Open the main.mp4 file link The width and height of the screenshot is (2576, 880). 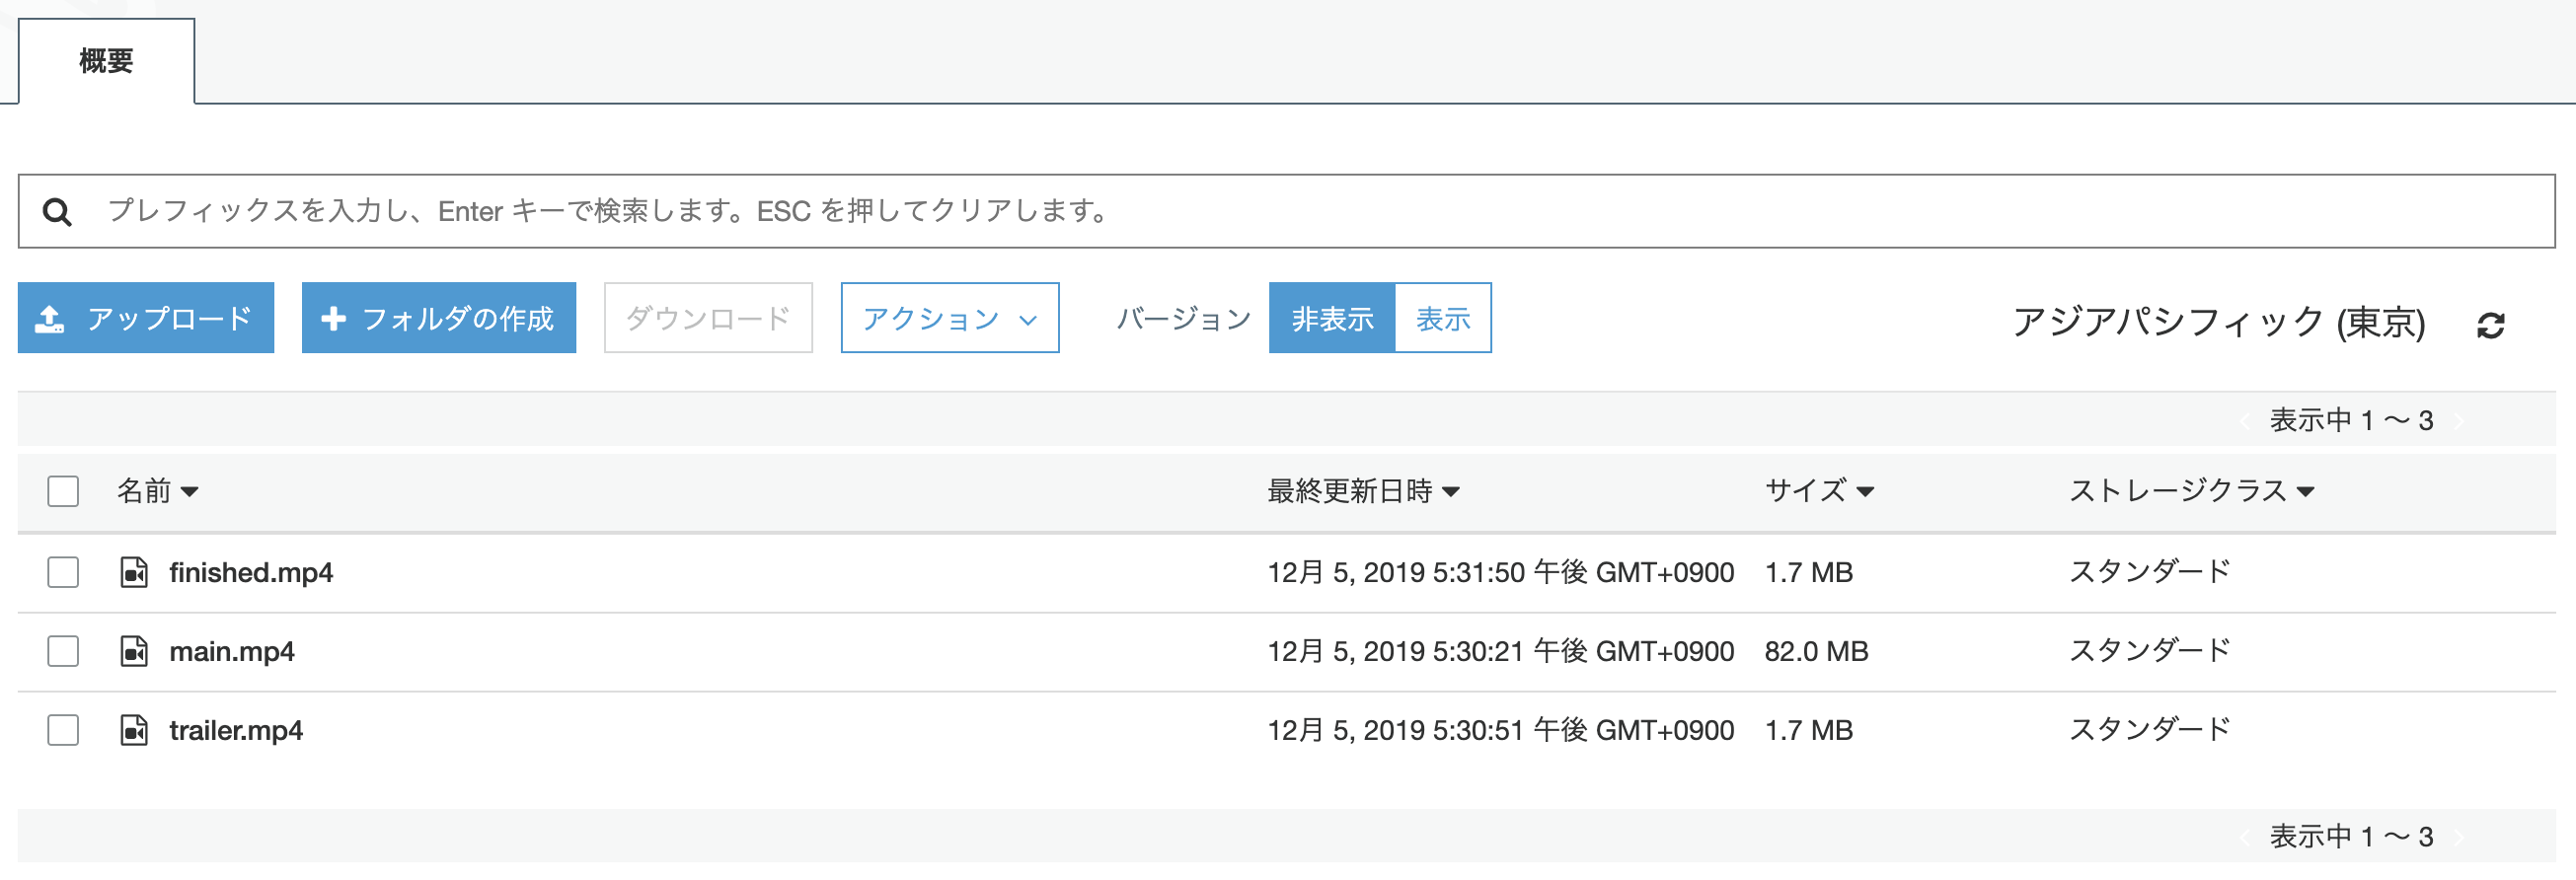click(x=232, y=651)
